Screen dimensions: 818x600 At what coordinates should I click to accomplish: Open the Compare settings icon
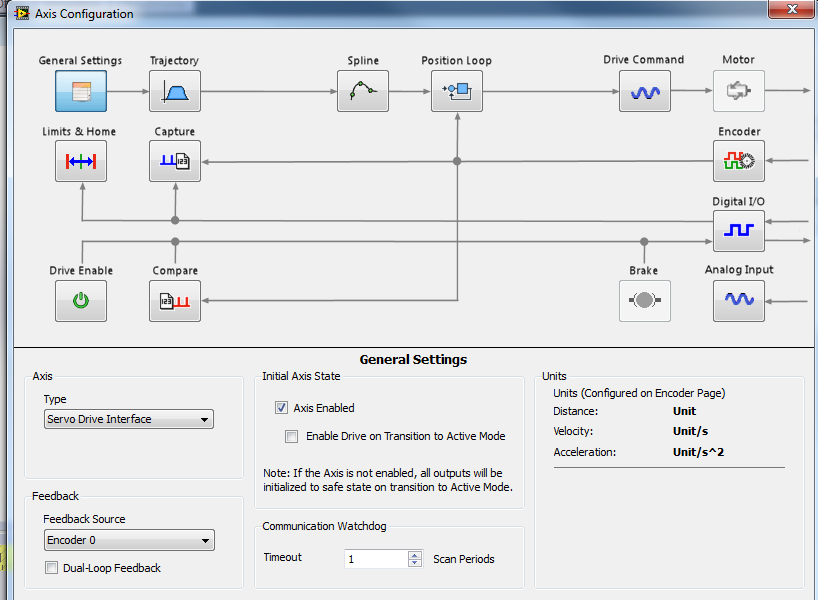tap(175, 301)
